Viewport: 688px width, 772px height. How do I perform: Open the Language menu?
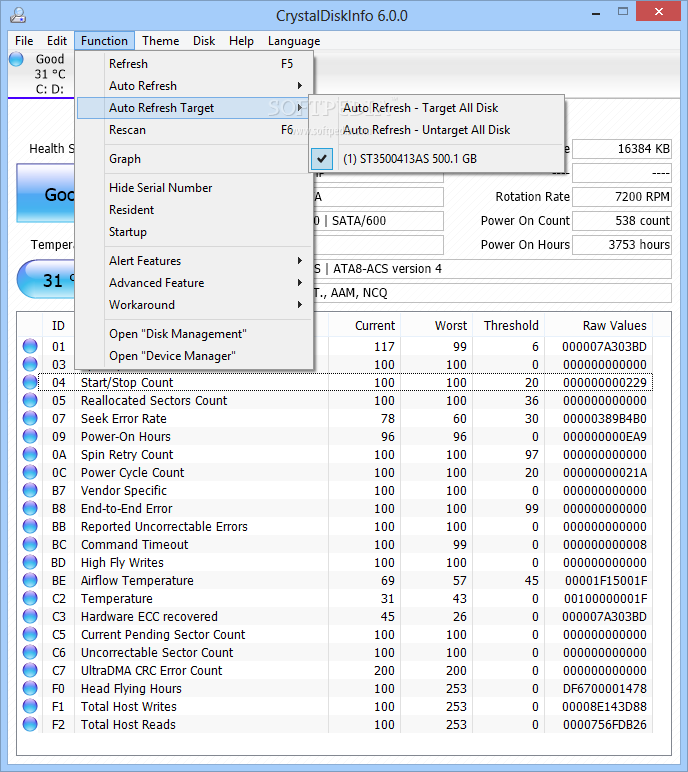294,41
